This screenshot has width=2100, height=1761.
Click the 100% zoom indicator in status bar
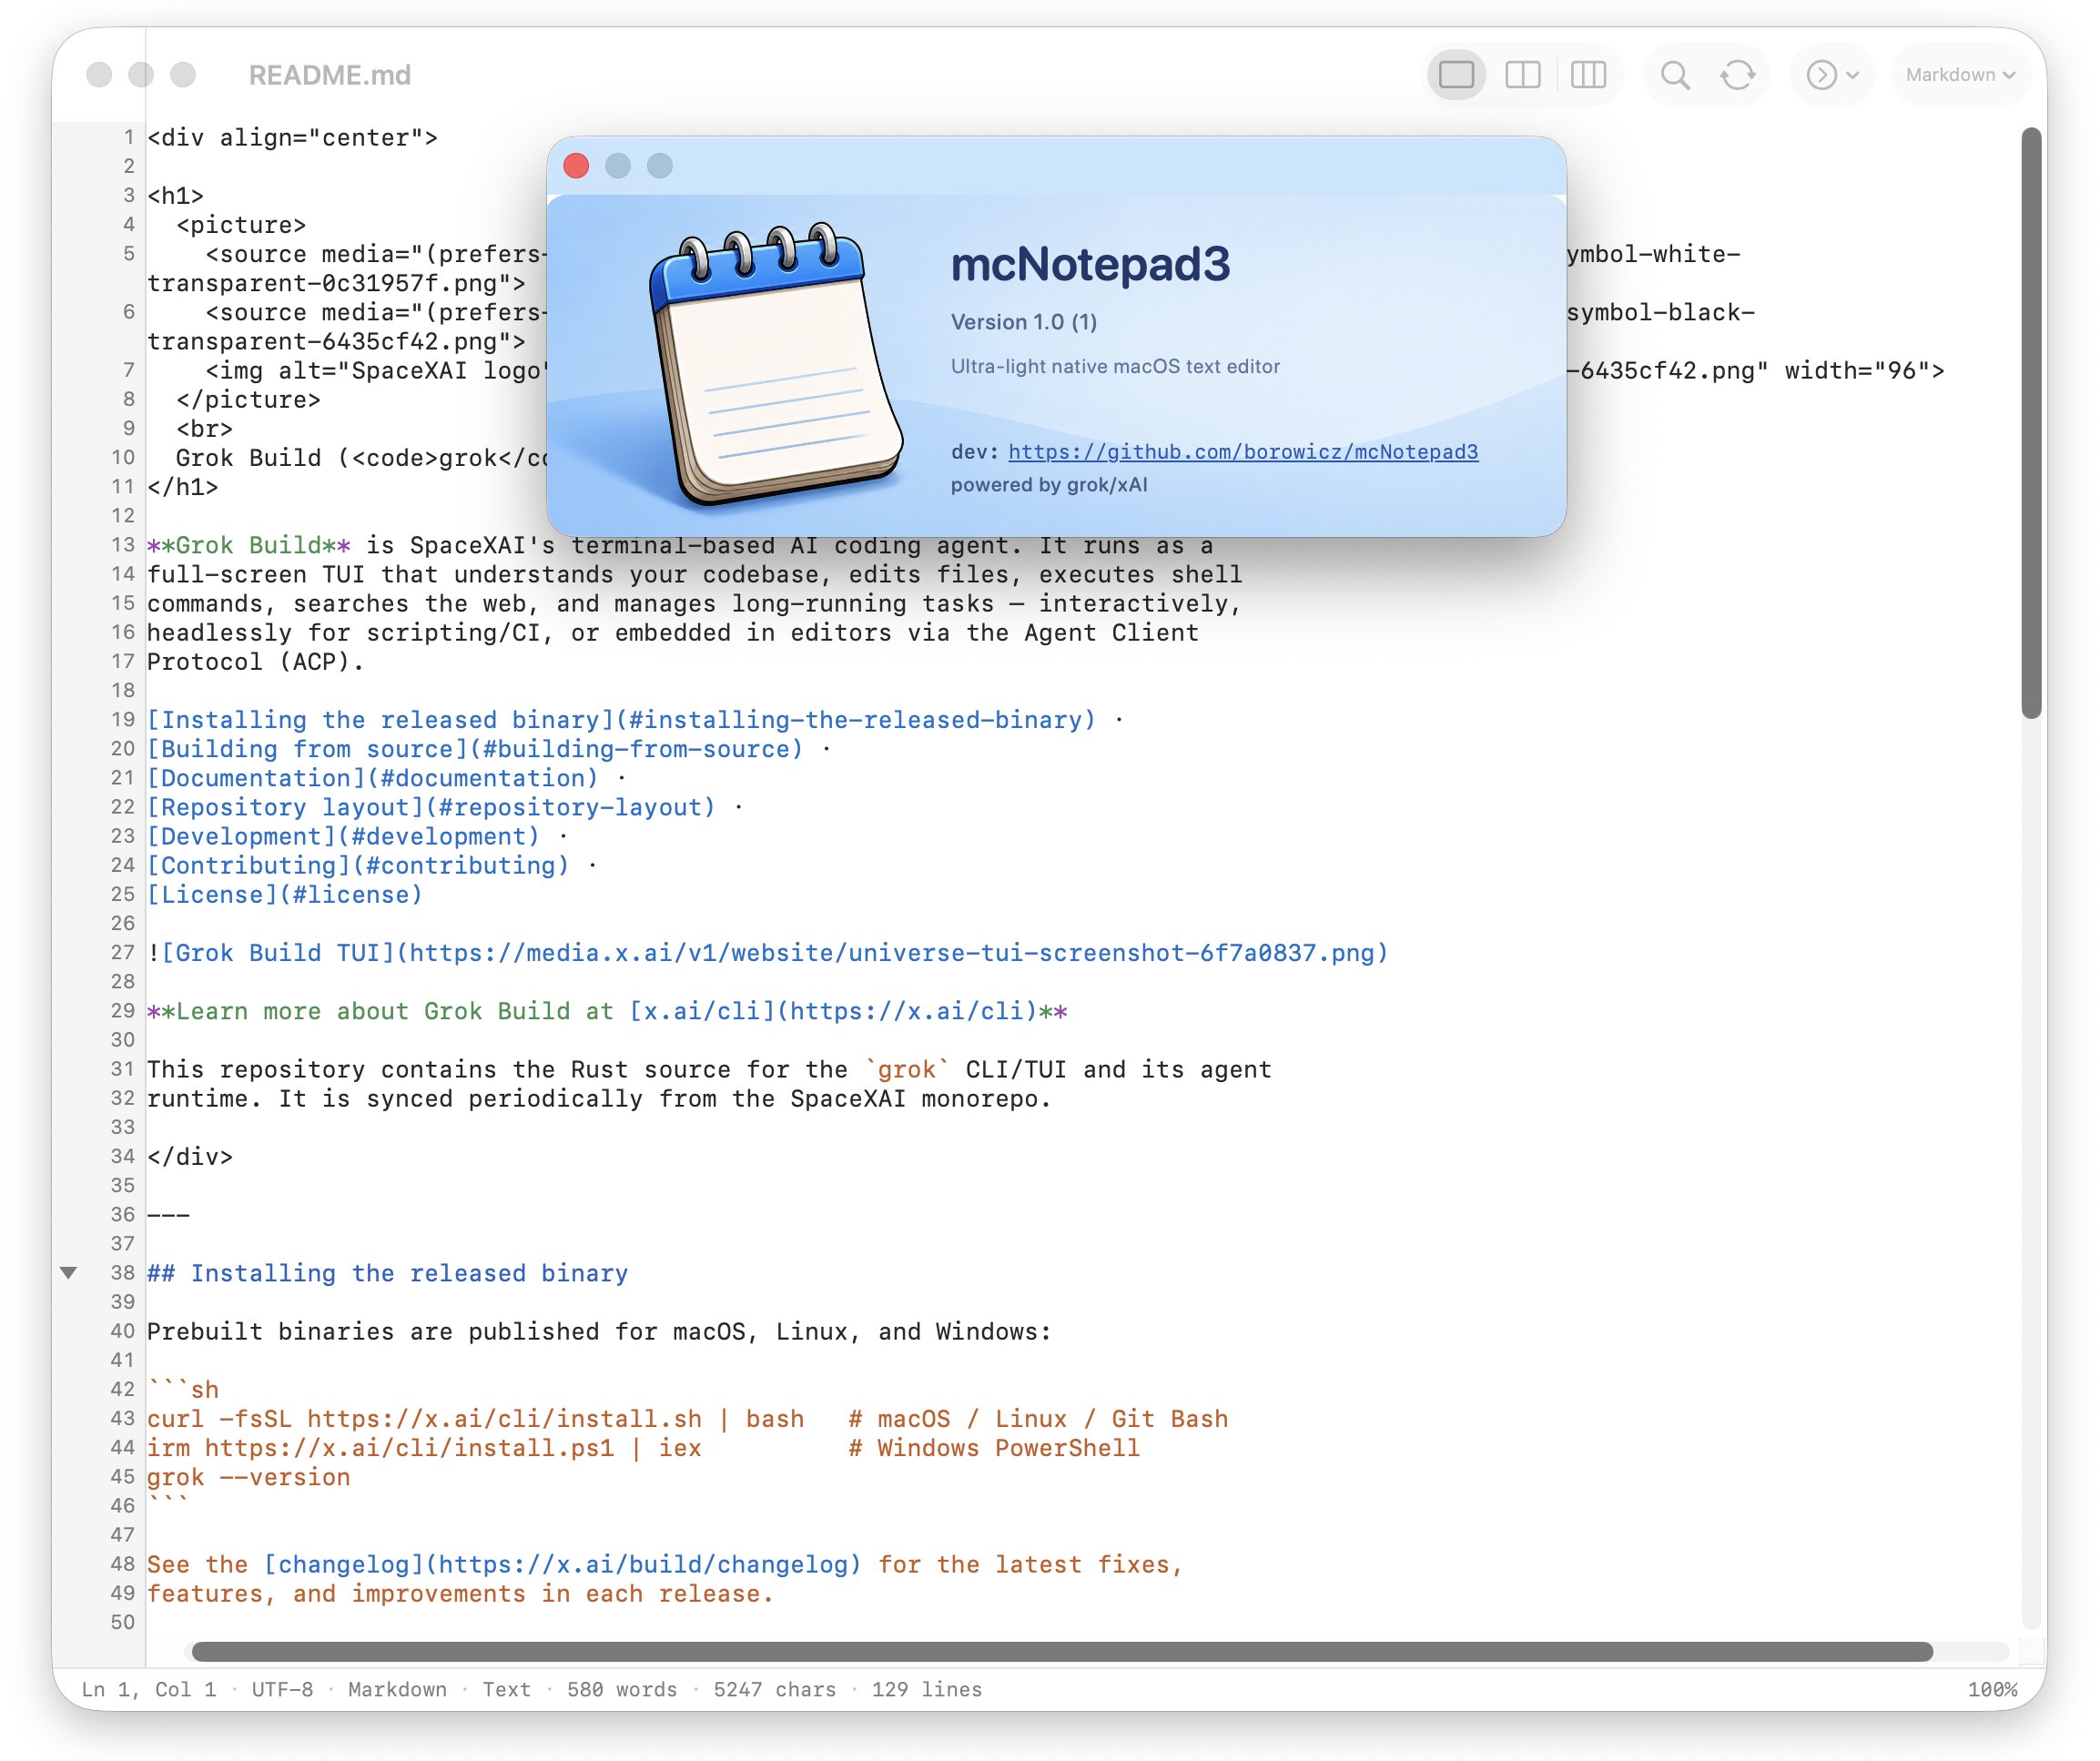coord(1992,1689)
